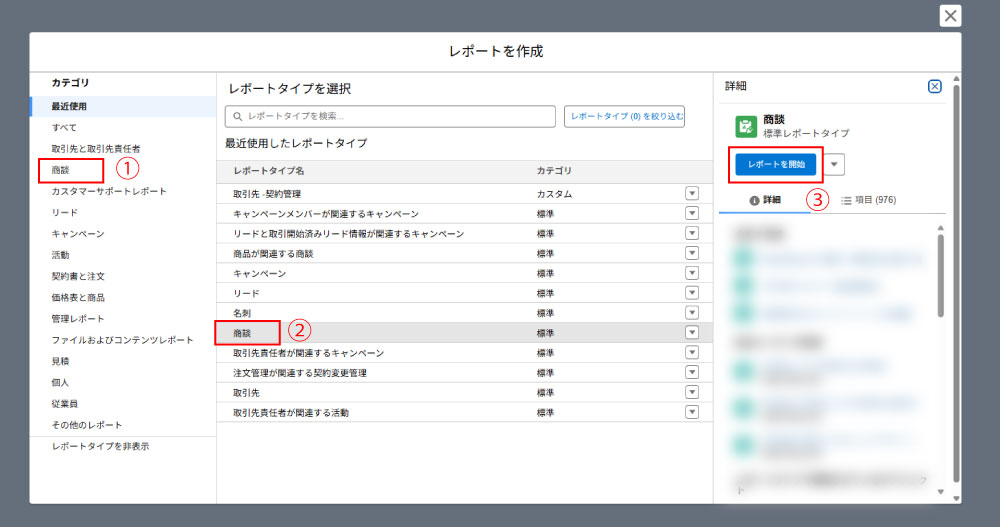Select 価格表と商品 category
The width and height of the screenshot is (1000, 527).
[x=78, y=297]
